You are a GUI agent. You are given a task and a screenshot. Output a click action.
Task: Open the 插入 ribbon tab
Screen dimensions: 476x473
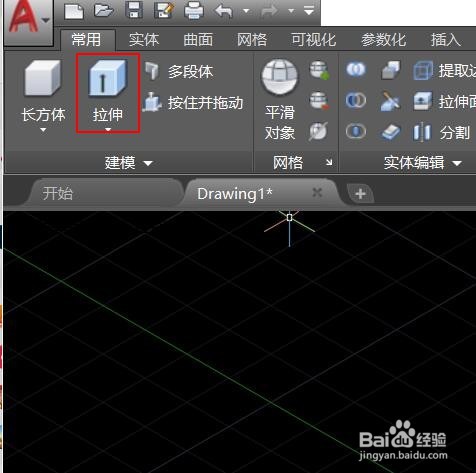tap(446, 40)
